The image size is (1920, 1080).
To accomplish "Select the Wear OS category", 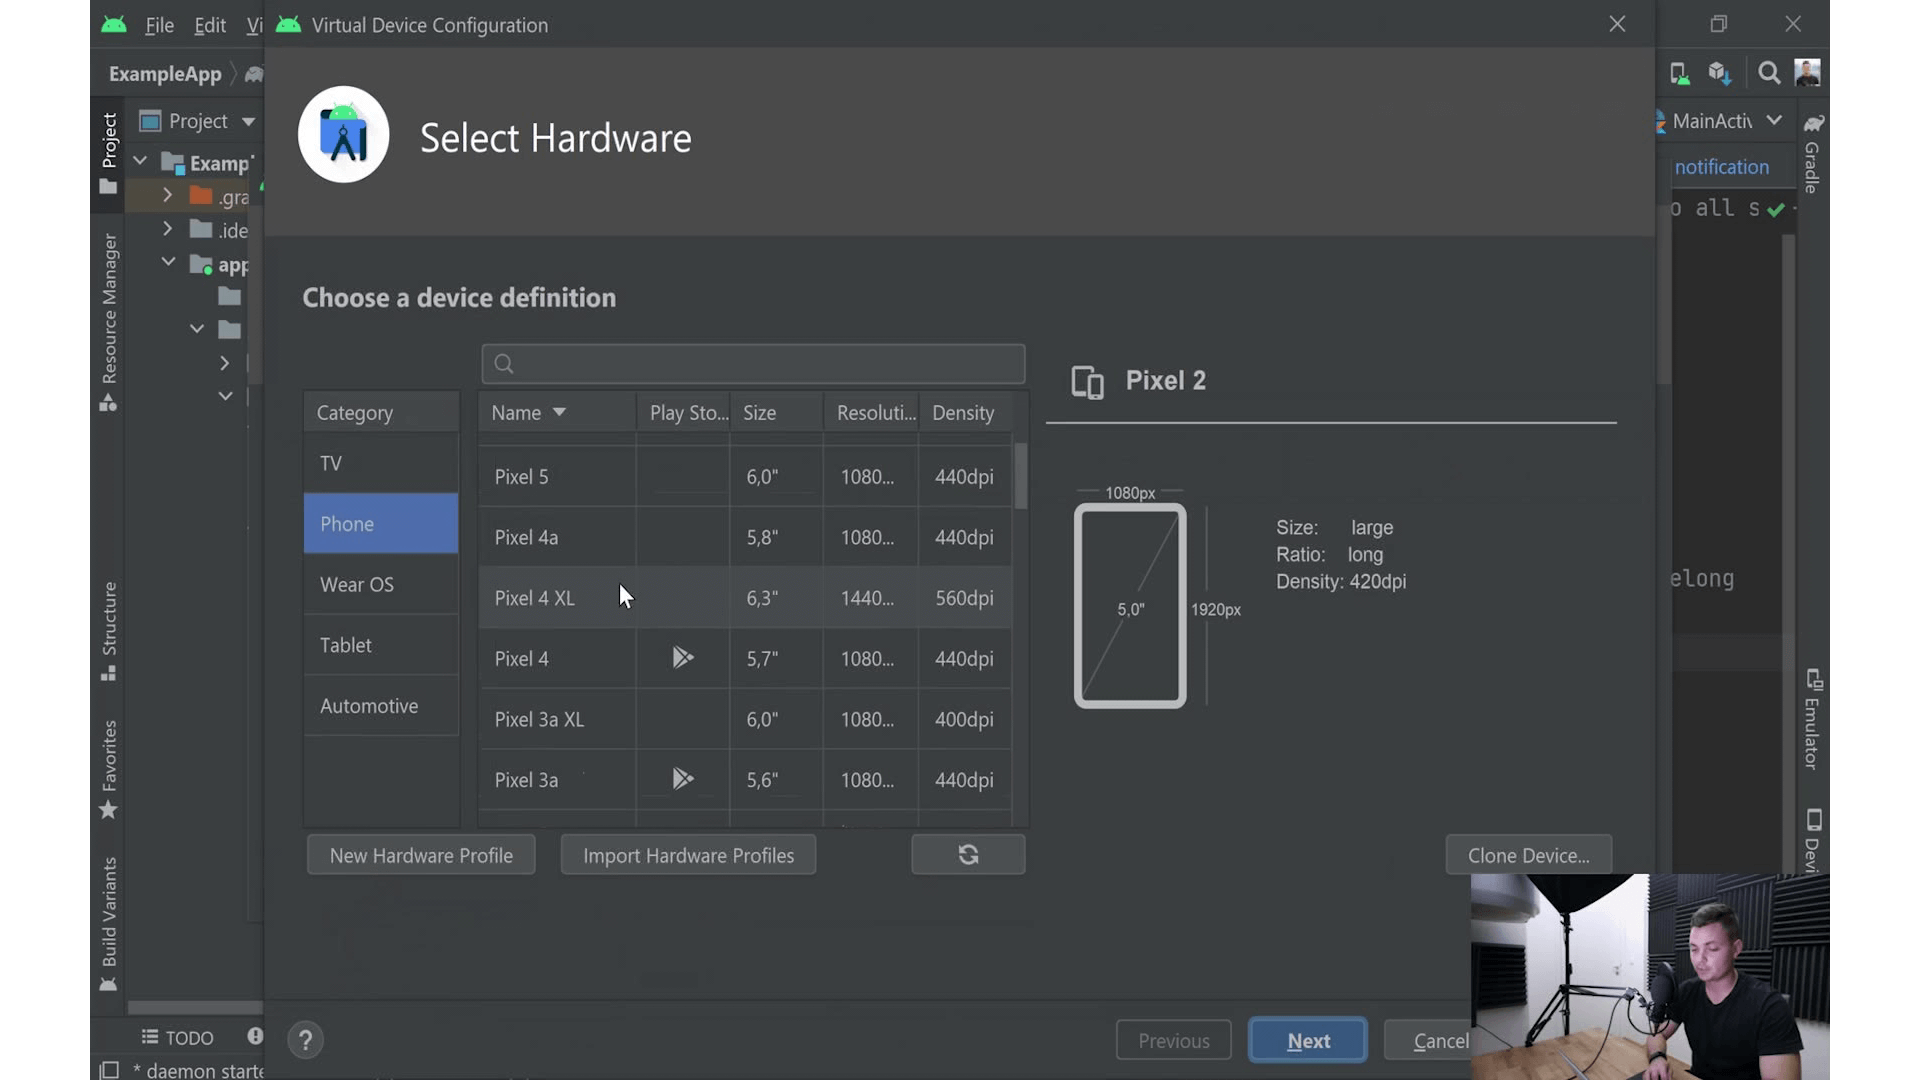I will pos(359,585).
